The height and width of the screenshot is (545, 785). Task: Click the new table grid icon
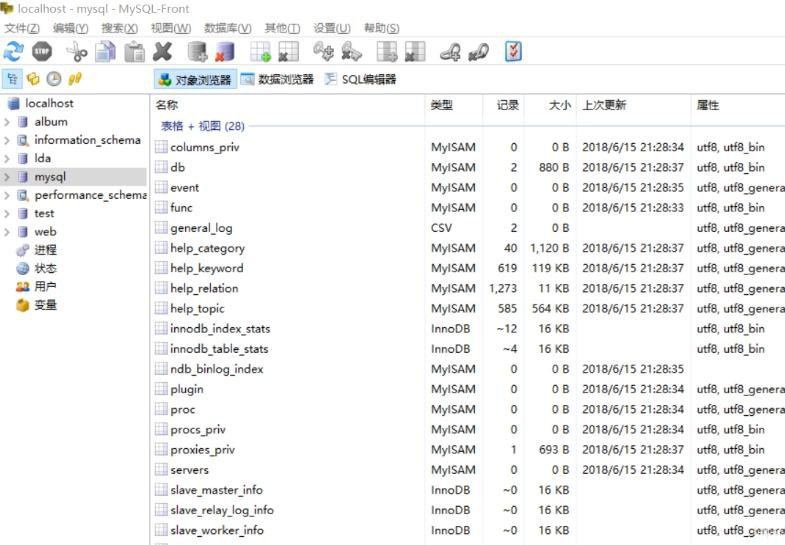coord(260,52)
